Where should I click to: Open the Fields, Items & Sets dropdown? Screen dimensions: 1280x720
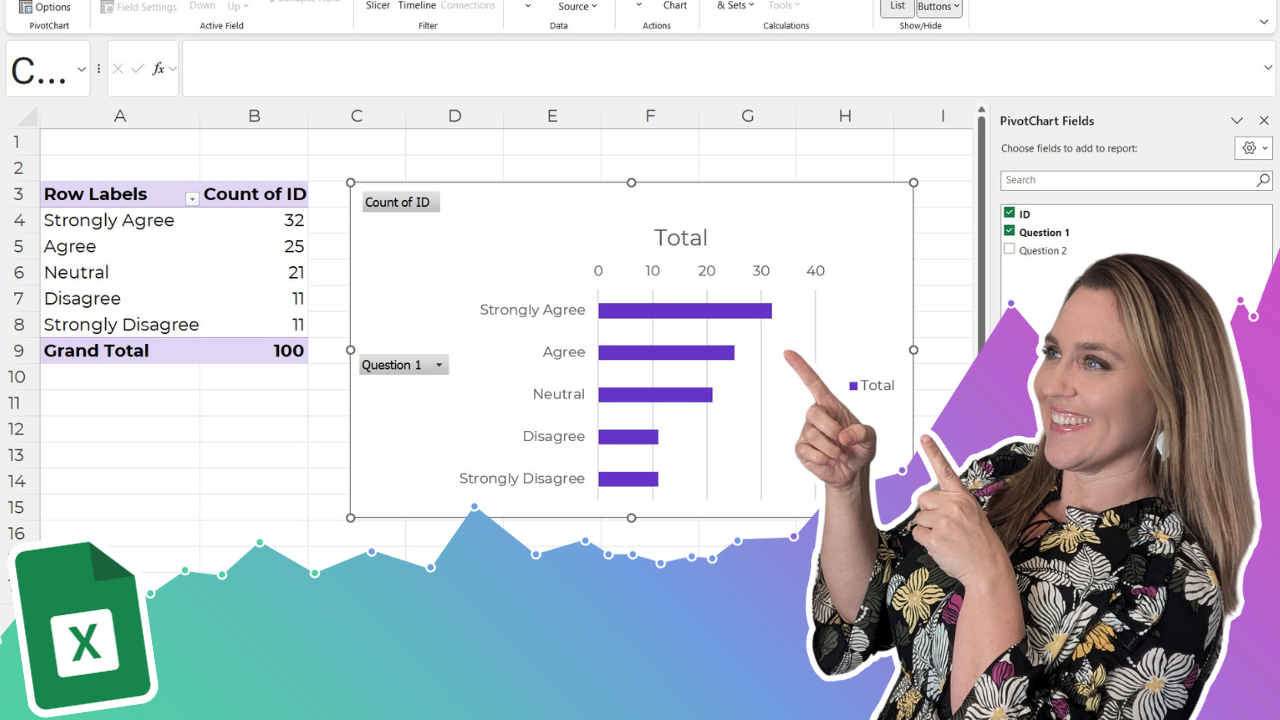click(x=736, y=6)
